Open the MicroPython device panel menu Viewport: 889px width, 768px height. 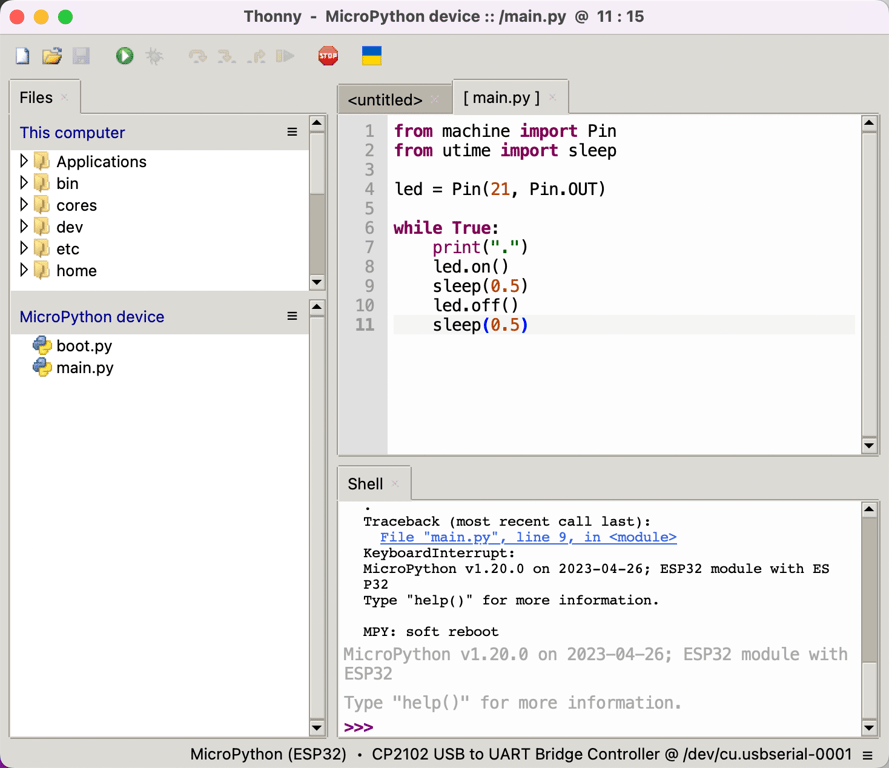tap(292, 316)
